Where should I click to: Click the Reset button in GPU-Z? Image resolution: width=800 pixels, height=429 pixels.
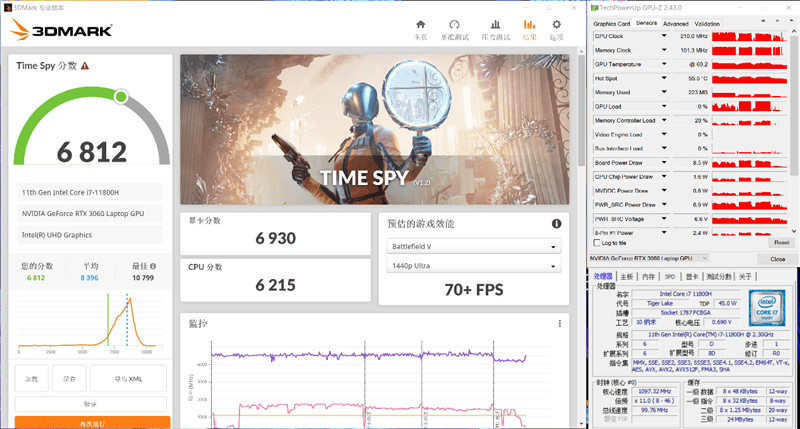pos(782,243)
